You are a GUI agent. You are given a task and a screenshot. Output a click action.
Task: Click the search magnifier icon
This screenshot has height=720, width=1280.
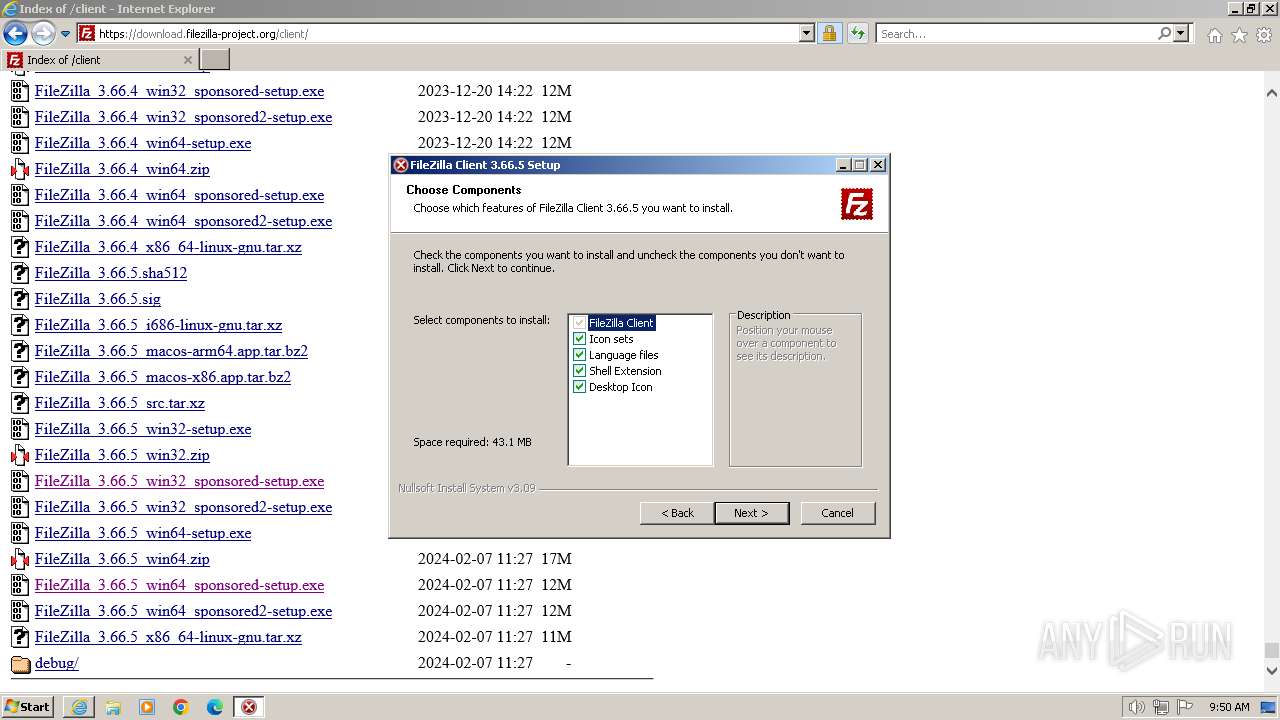tap(1164, 33)
